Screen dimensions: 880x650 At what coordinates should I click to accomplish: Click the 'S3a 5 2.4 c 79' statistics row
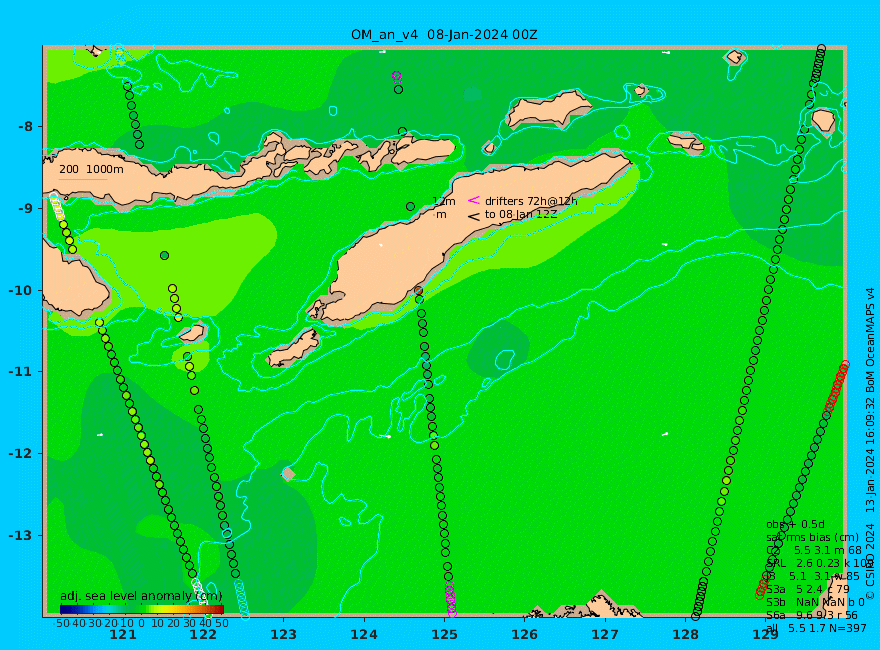(x=808, y=589)
